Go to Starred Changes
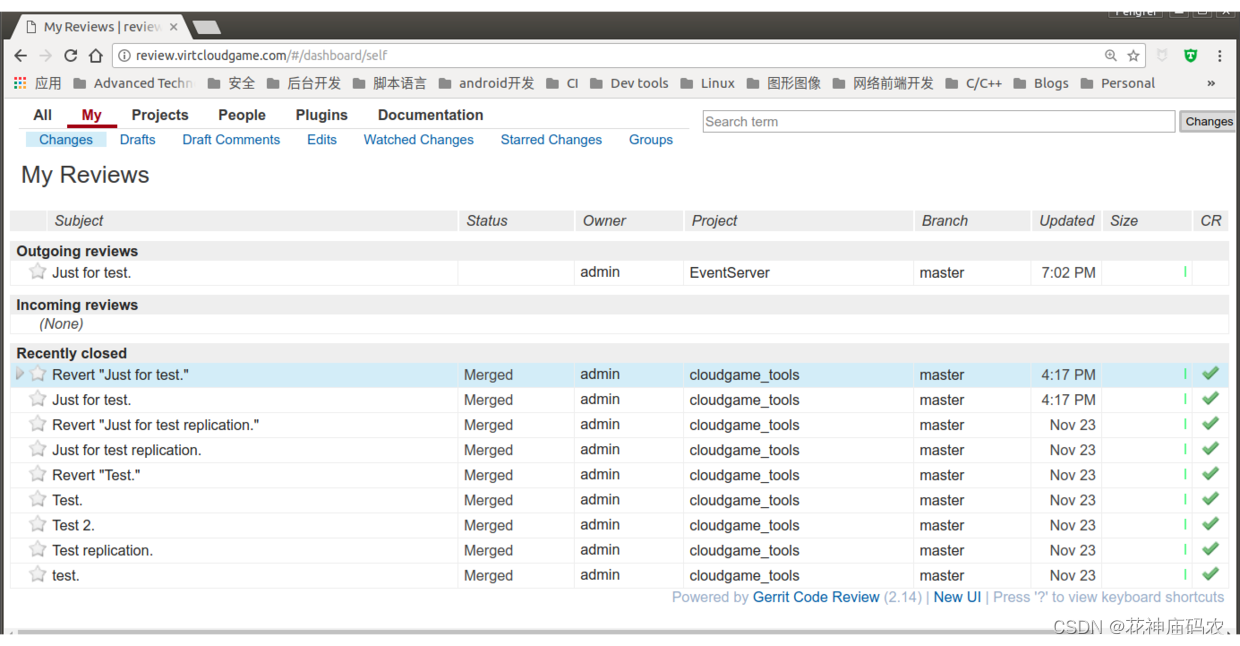Screen dimensions: 1240x646 551,140
